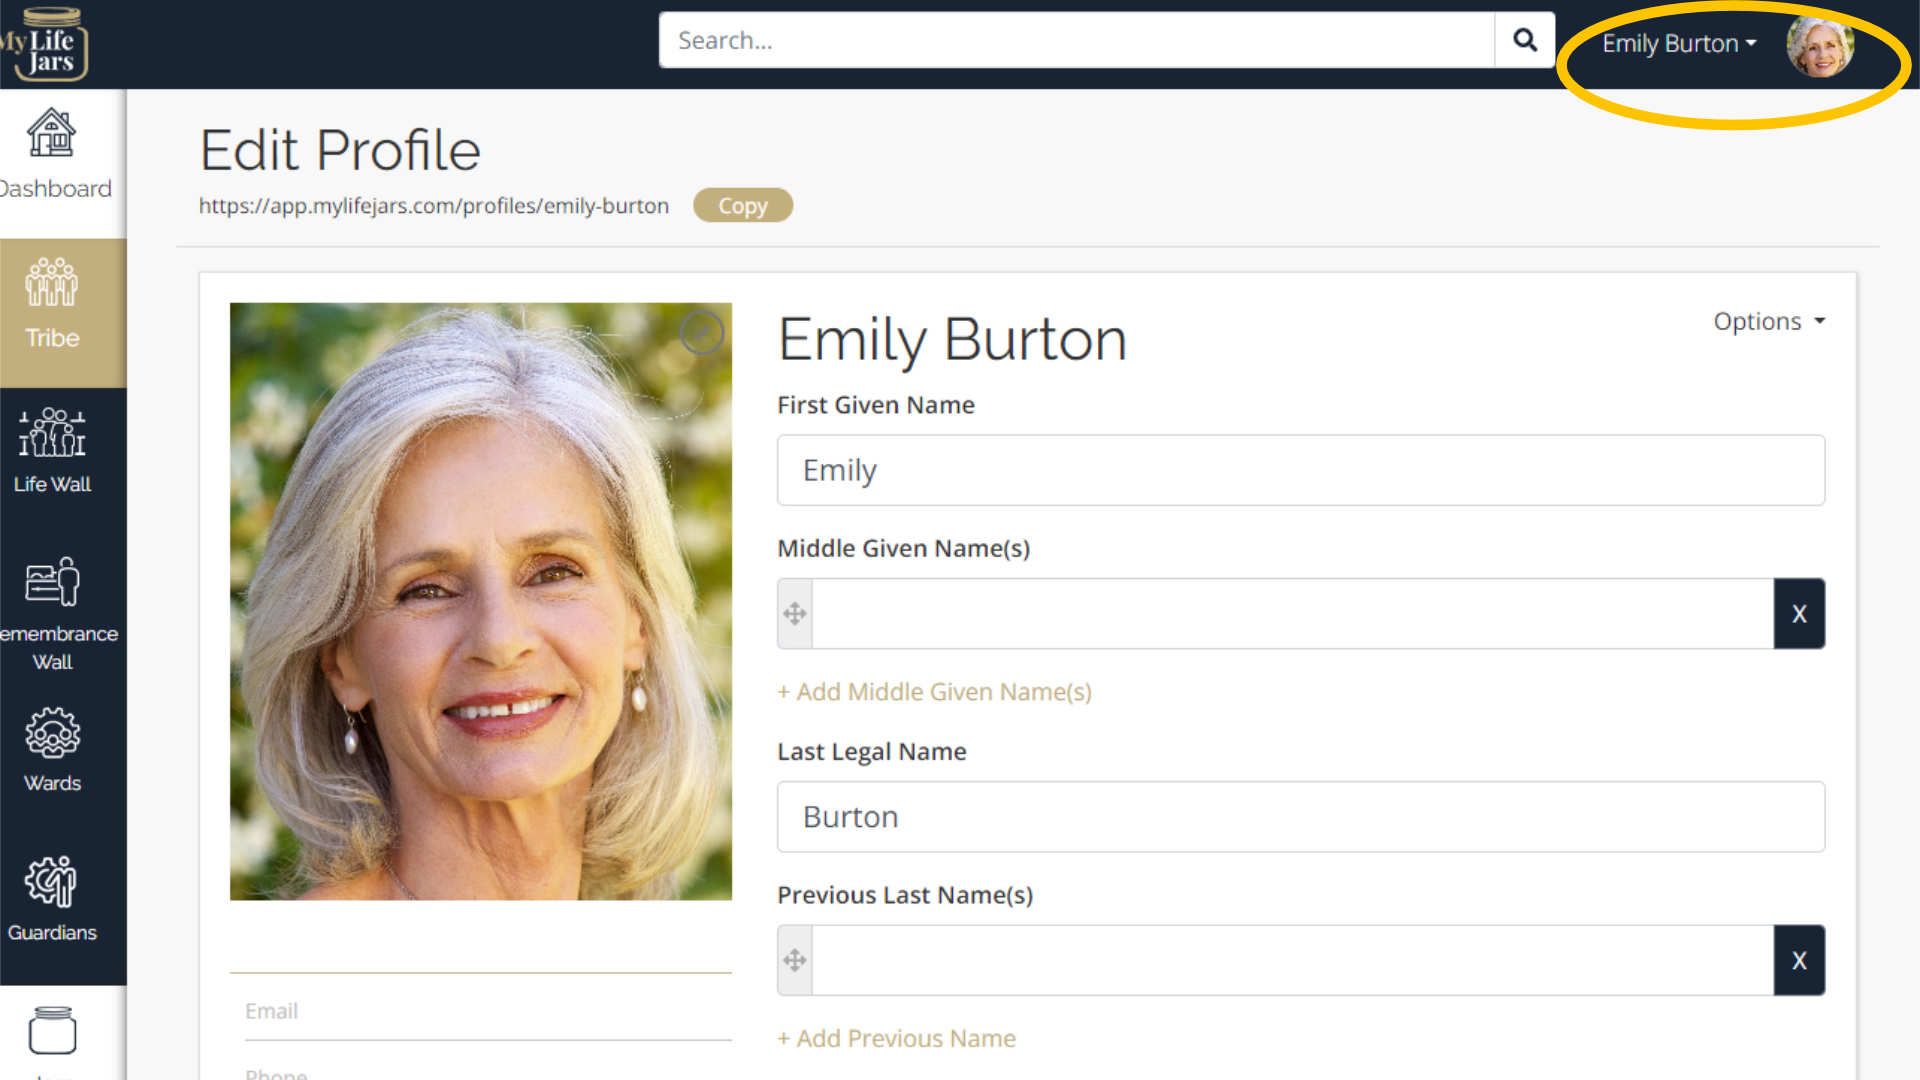Screen dimensions: 1920x1080
Task: Click the jar icon in sidebar
Action: click(x=52, y=1031)
